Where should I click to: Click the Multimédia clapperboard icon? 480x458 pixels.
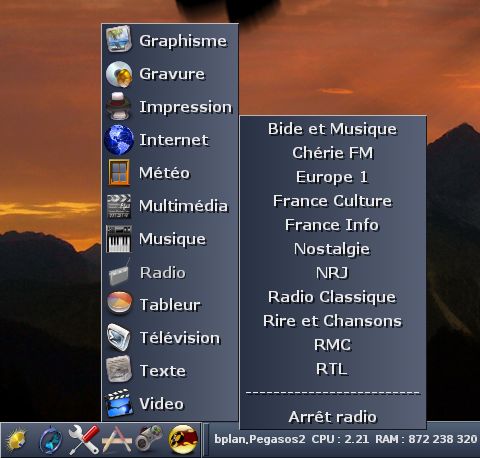tap(118, 206)
